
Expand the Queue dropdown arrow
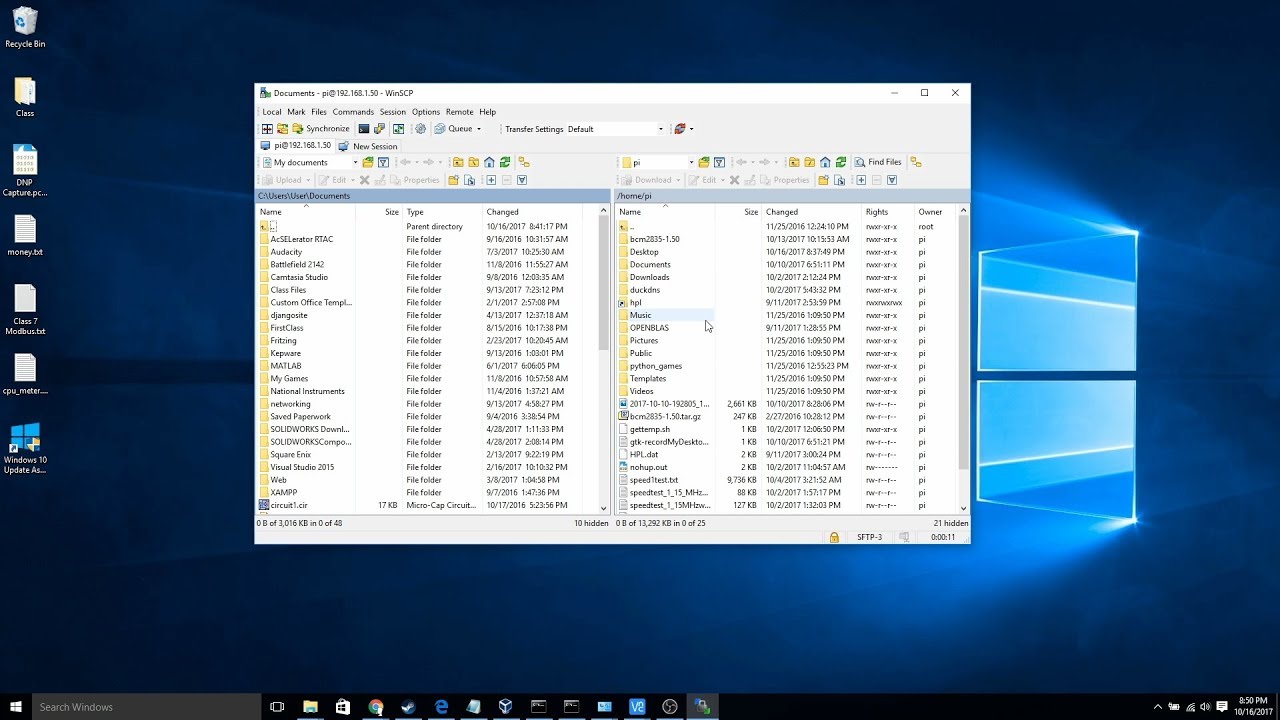[479, 129]
